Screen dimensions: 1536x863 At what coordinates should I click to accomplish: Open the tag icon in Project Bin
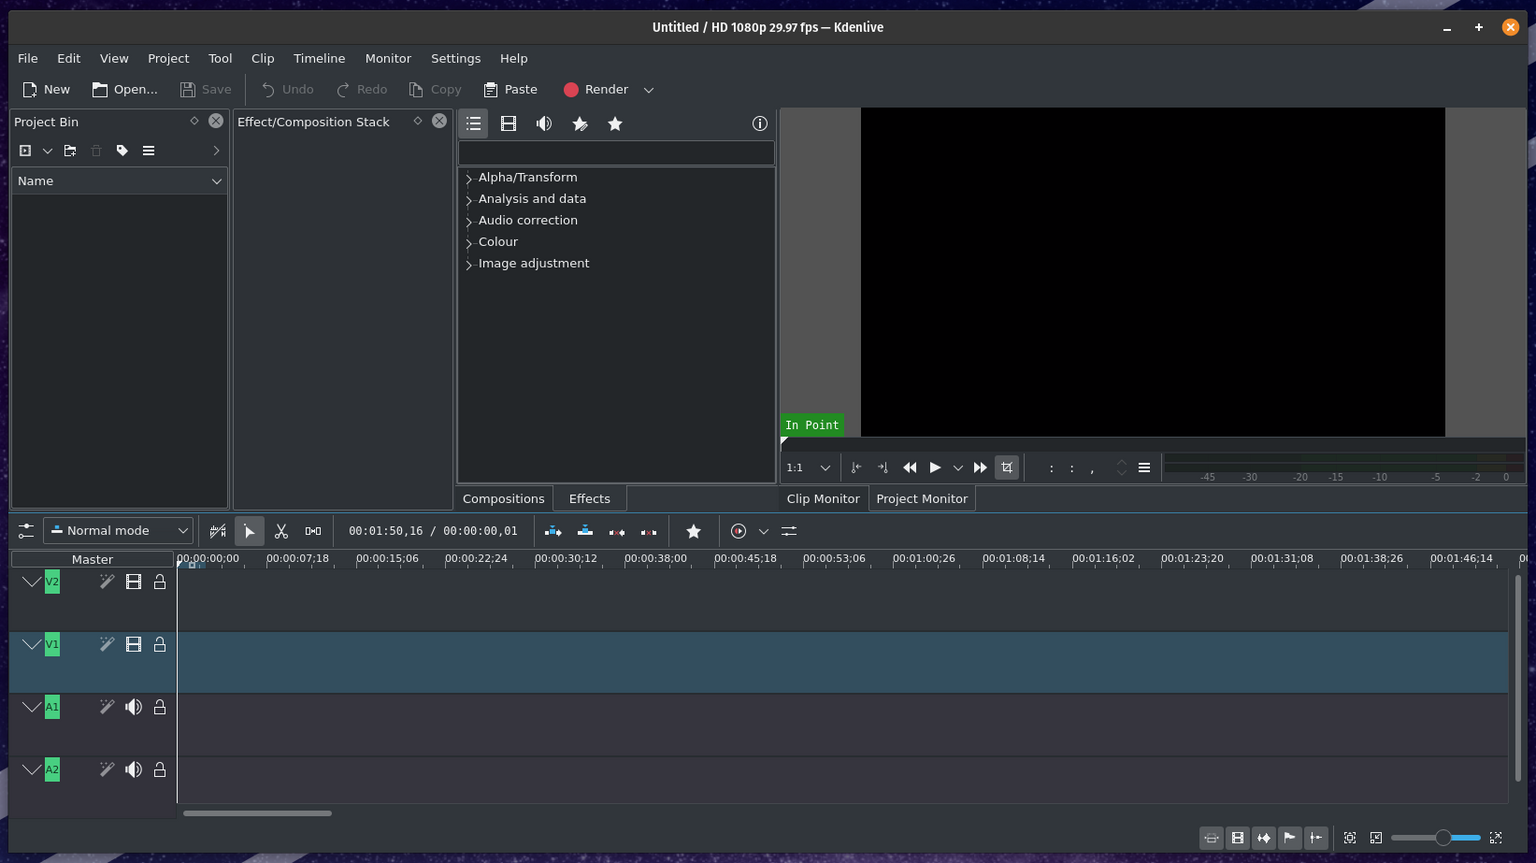click(122, 151)
